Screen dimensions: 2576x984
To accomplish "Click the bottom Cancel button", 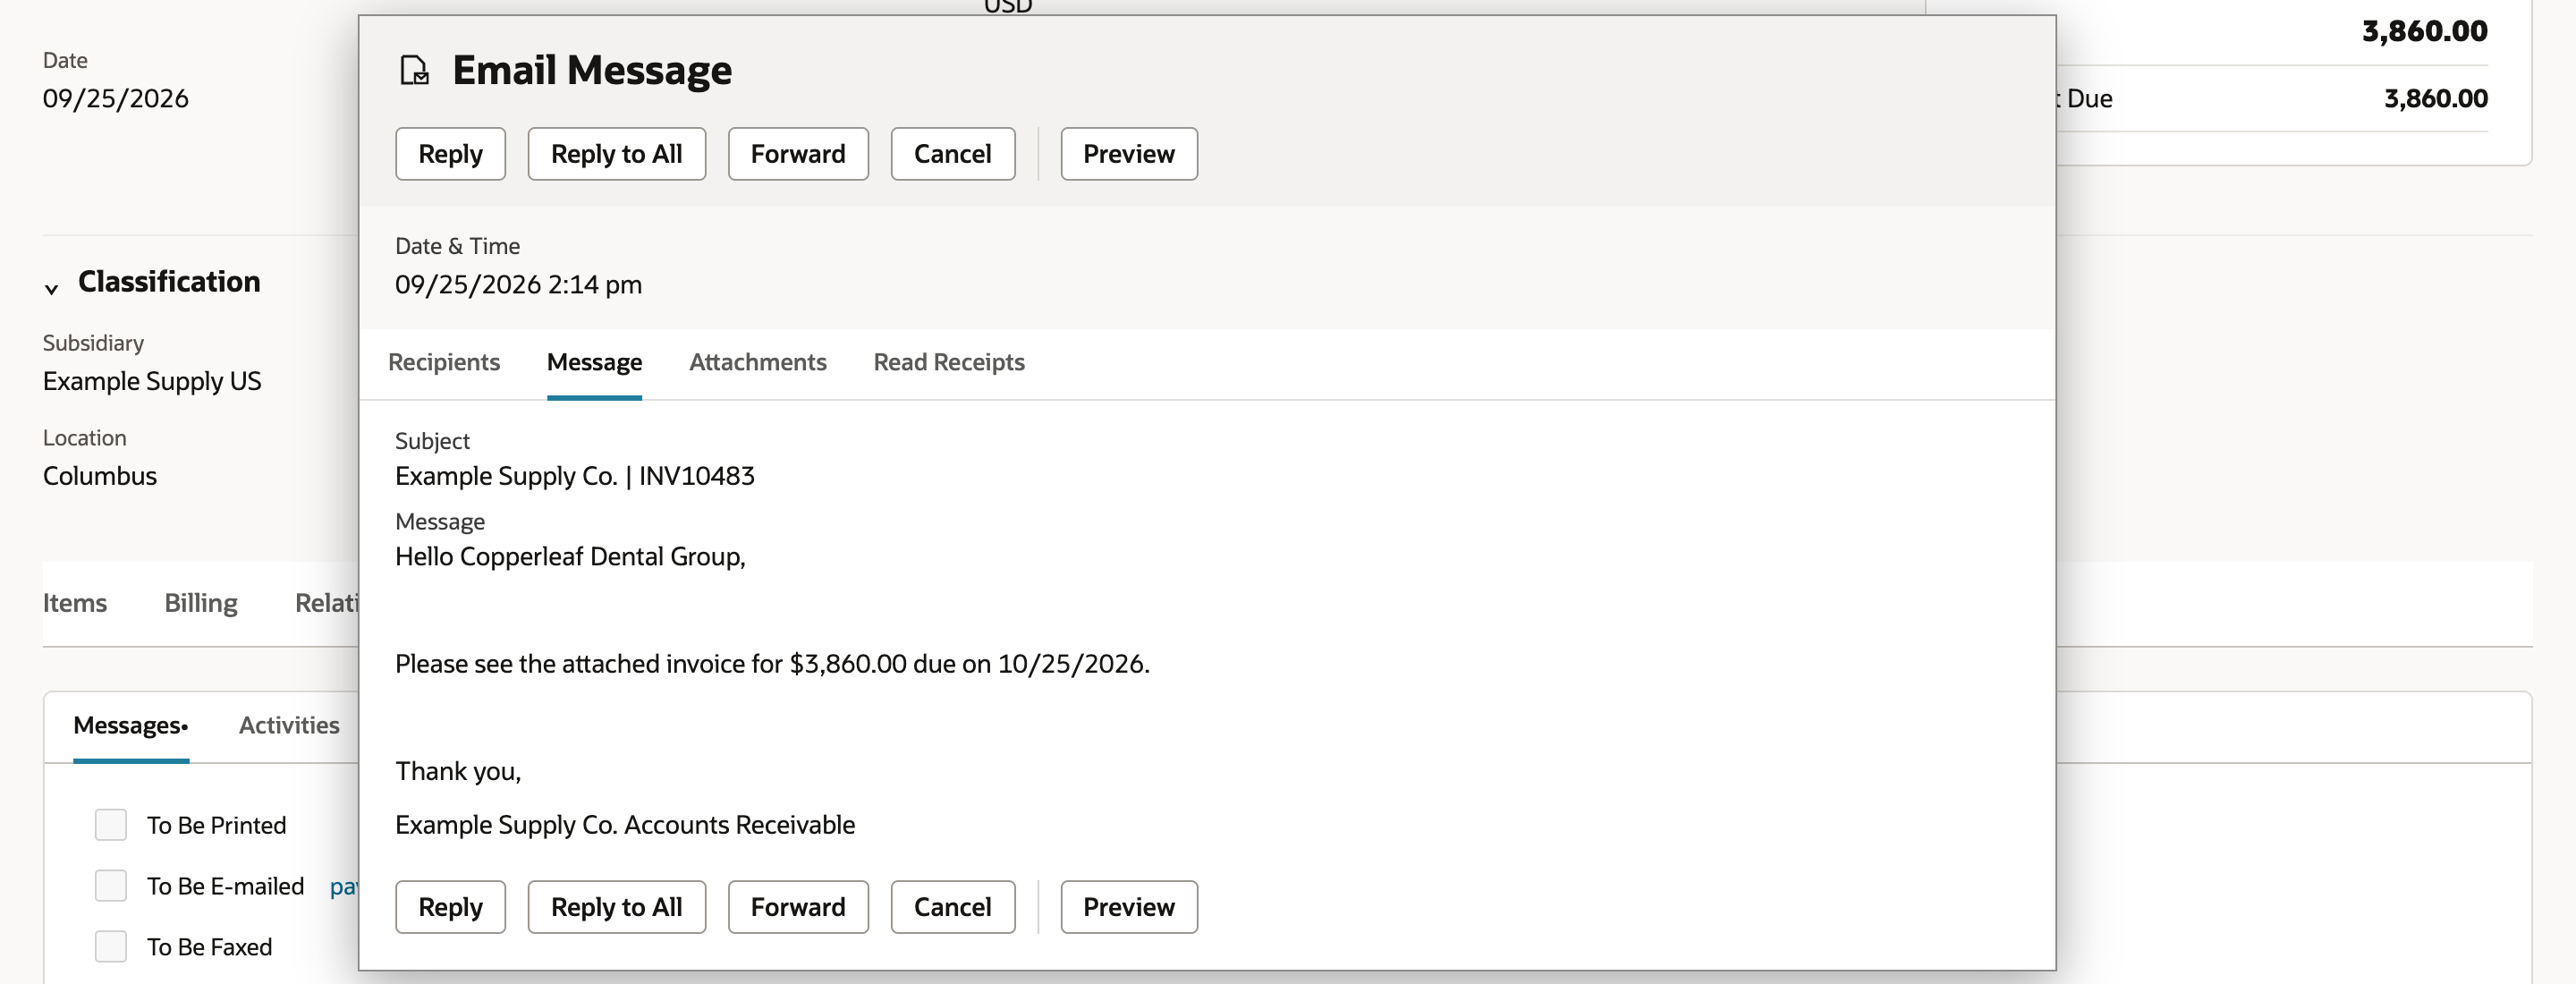I will coord(952,907).
